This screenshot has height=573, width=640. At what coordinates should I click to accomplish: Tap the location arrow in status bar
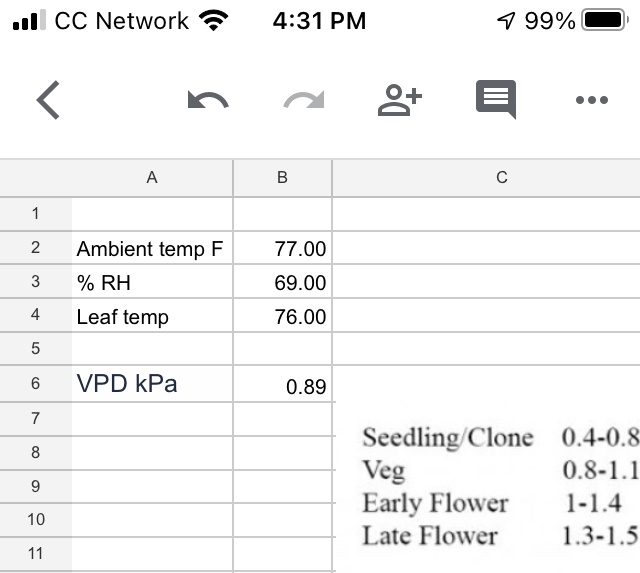pyautogui.click(x=506, y=20)
